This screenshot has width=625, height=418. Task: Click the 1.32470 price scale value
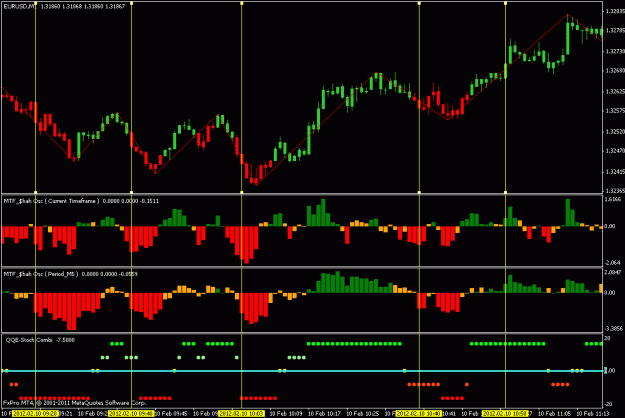[x=615, y=151]
